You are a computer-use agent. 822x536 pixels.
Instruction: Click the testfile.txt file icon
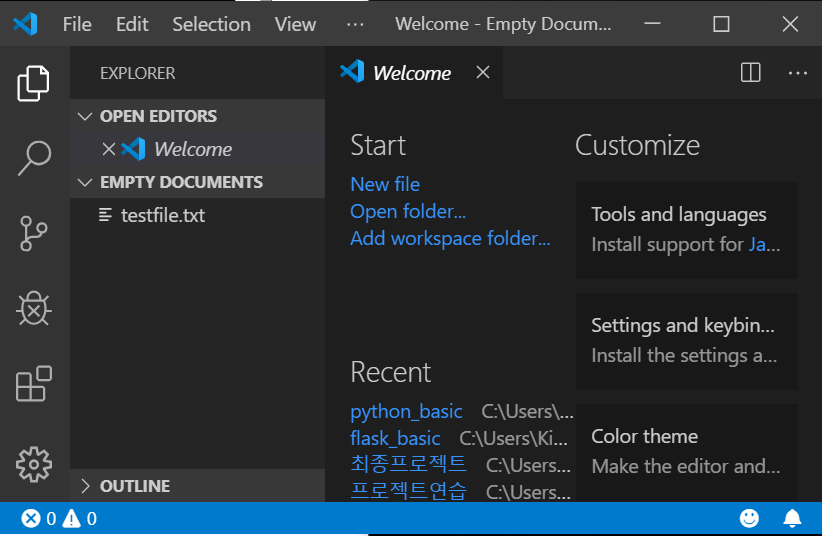(x=105, y=215)
